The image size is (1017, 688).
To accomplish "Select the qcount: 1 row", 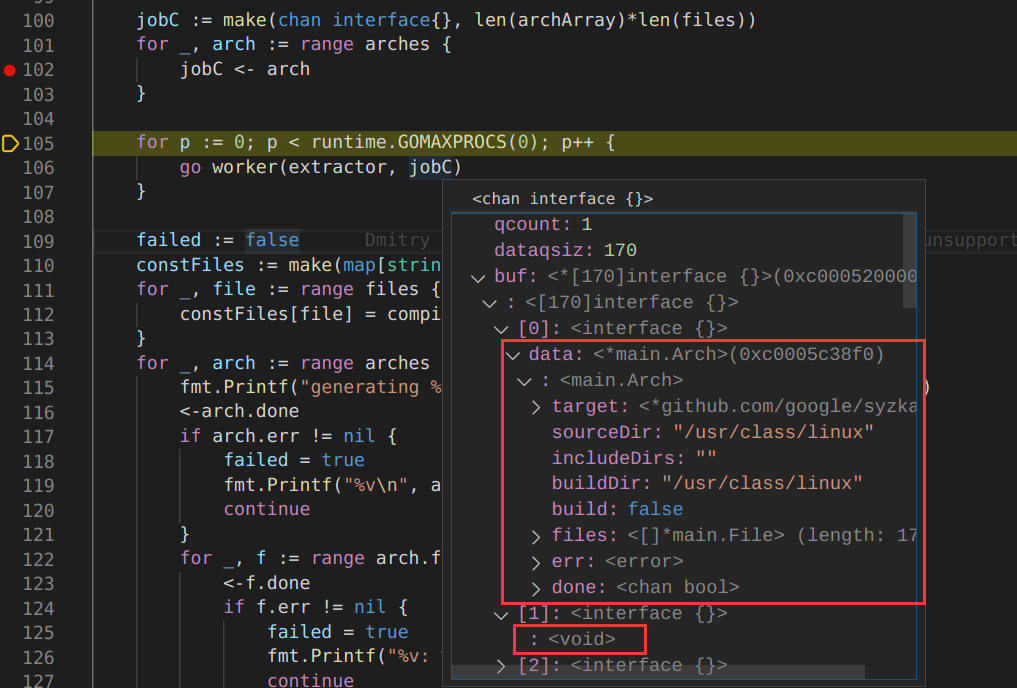I will click(543, 224).
